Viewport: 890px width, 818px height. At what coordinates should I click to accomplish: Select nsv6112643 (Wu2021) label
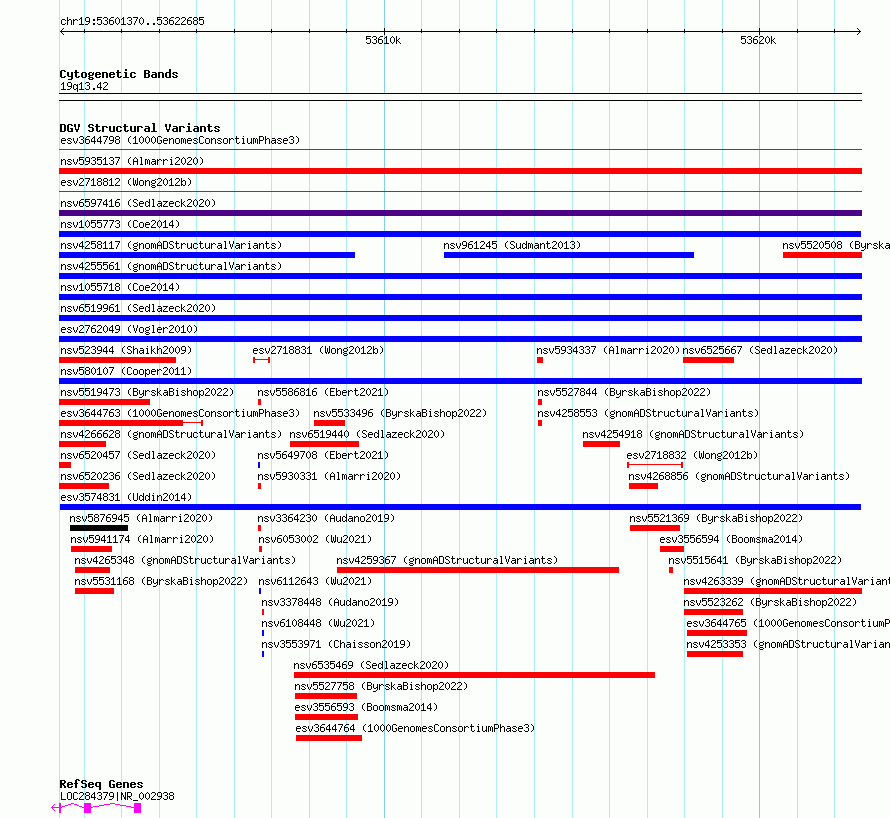coord(315,581)
